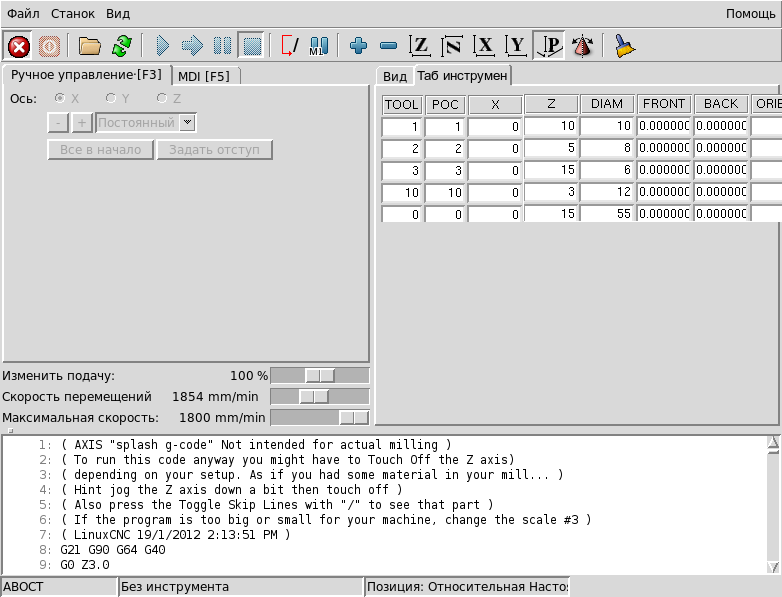Zoom out with blue minus icon
782x597 pixels.
click(x=389, y=46)
